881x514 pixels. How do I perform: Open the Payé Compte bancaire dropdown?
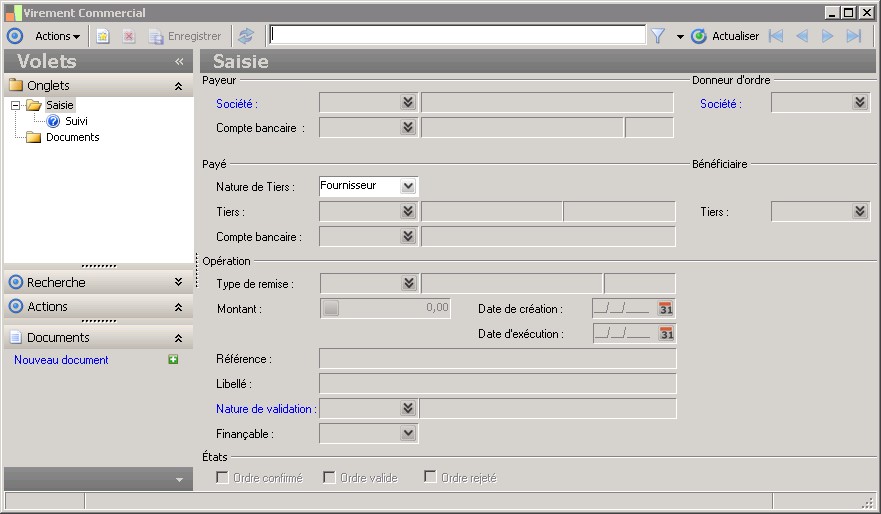coord(408,236)
